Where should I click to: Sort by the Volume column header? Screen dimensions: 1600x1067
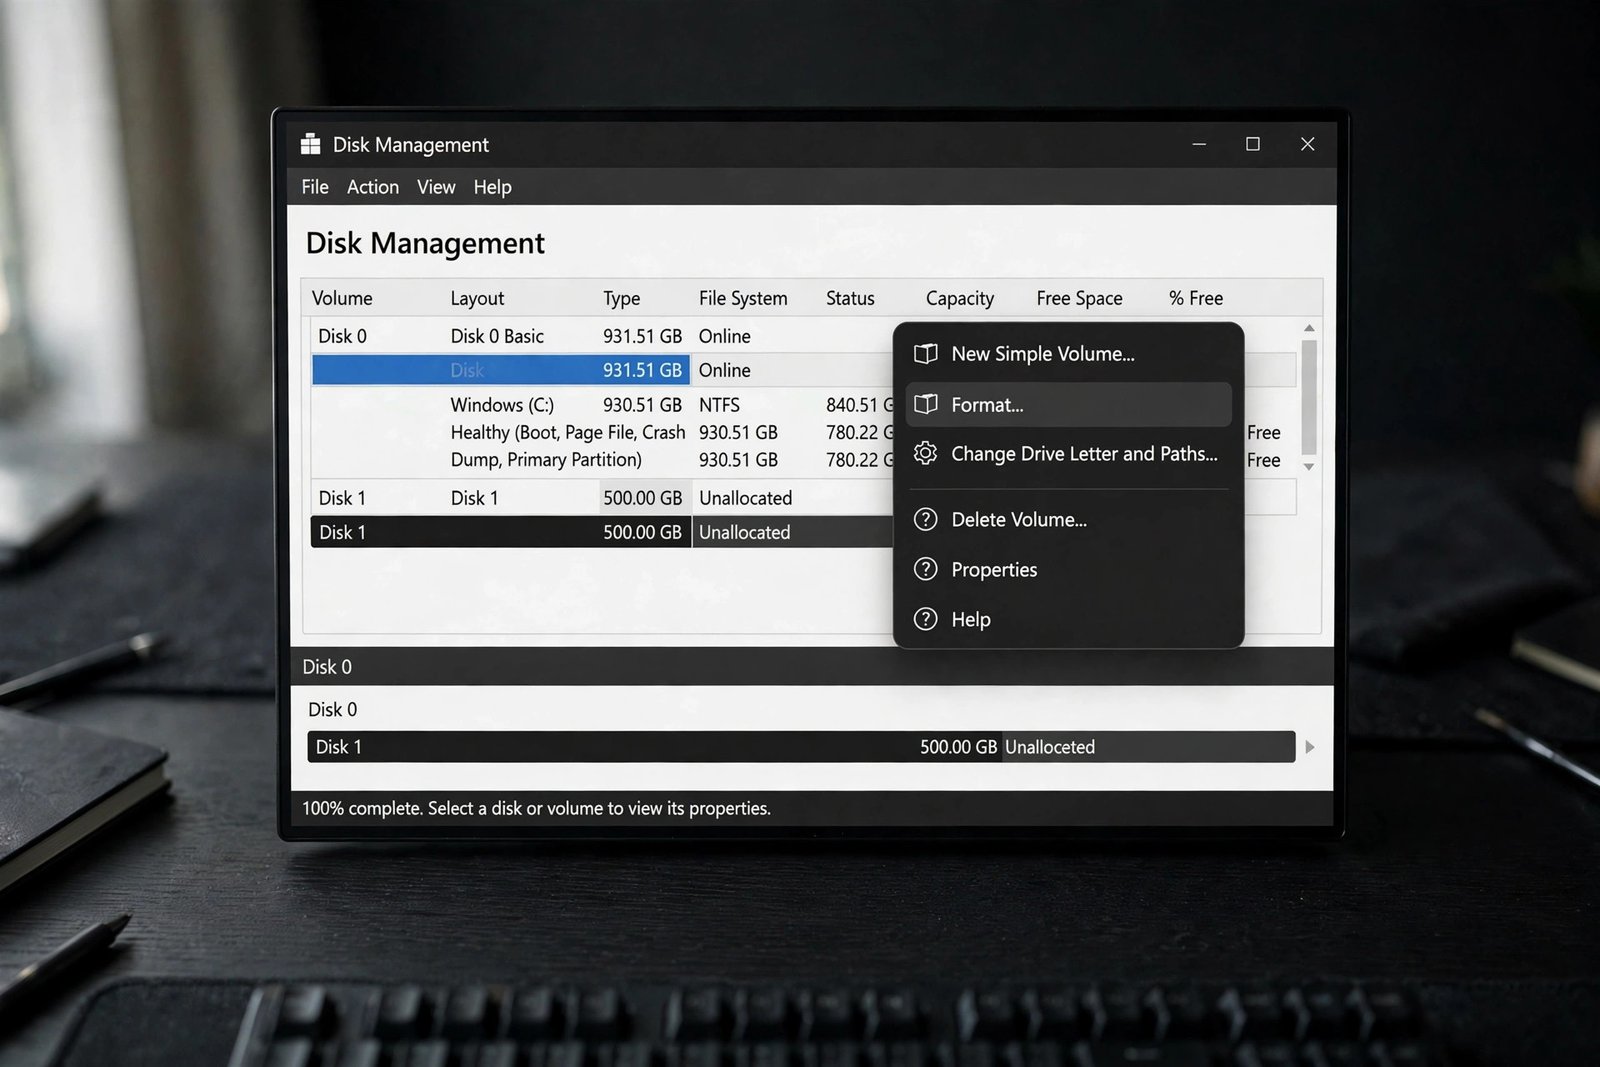[x=342, y=298]
